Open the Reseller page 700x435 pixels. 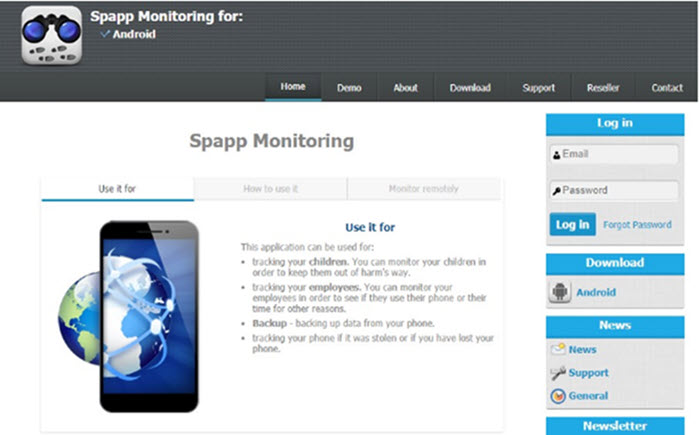pos(603,88)
